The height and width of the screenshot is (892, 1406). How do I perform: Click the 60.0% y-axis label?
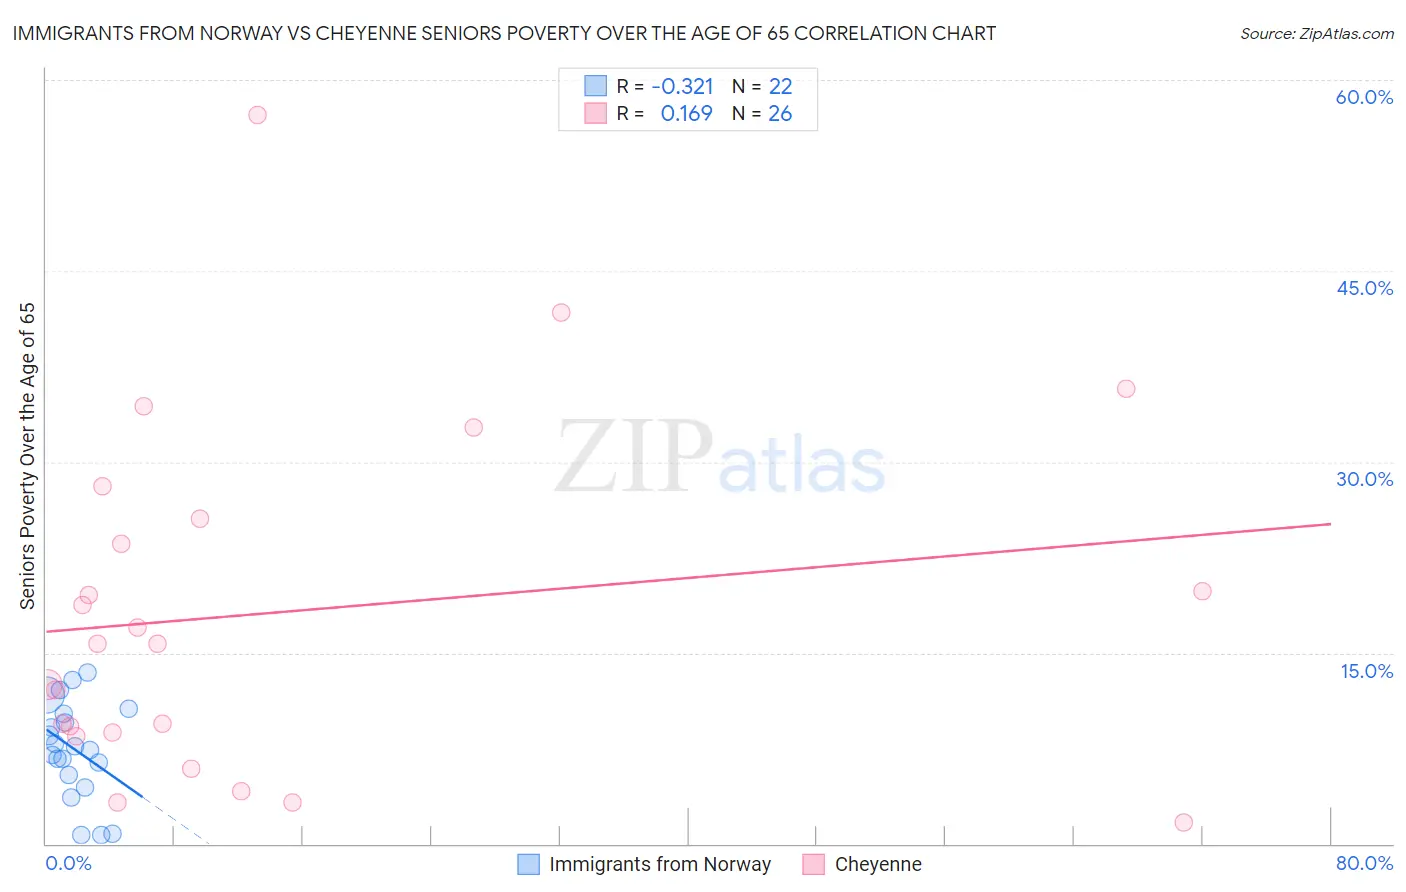pos(1364,97)
